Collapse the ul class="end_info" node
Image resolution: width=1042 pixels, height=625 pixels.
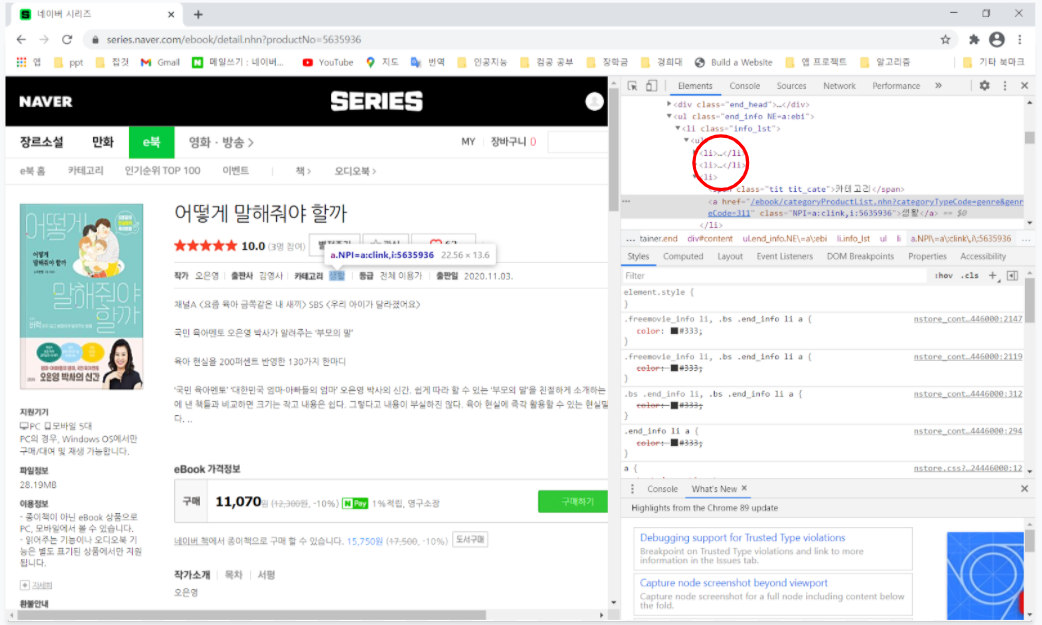click(669, 116)
